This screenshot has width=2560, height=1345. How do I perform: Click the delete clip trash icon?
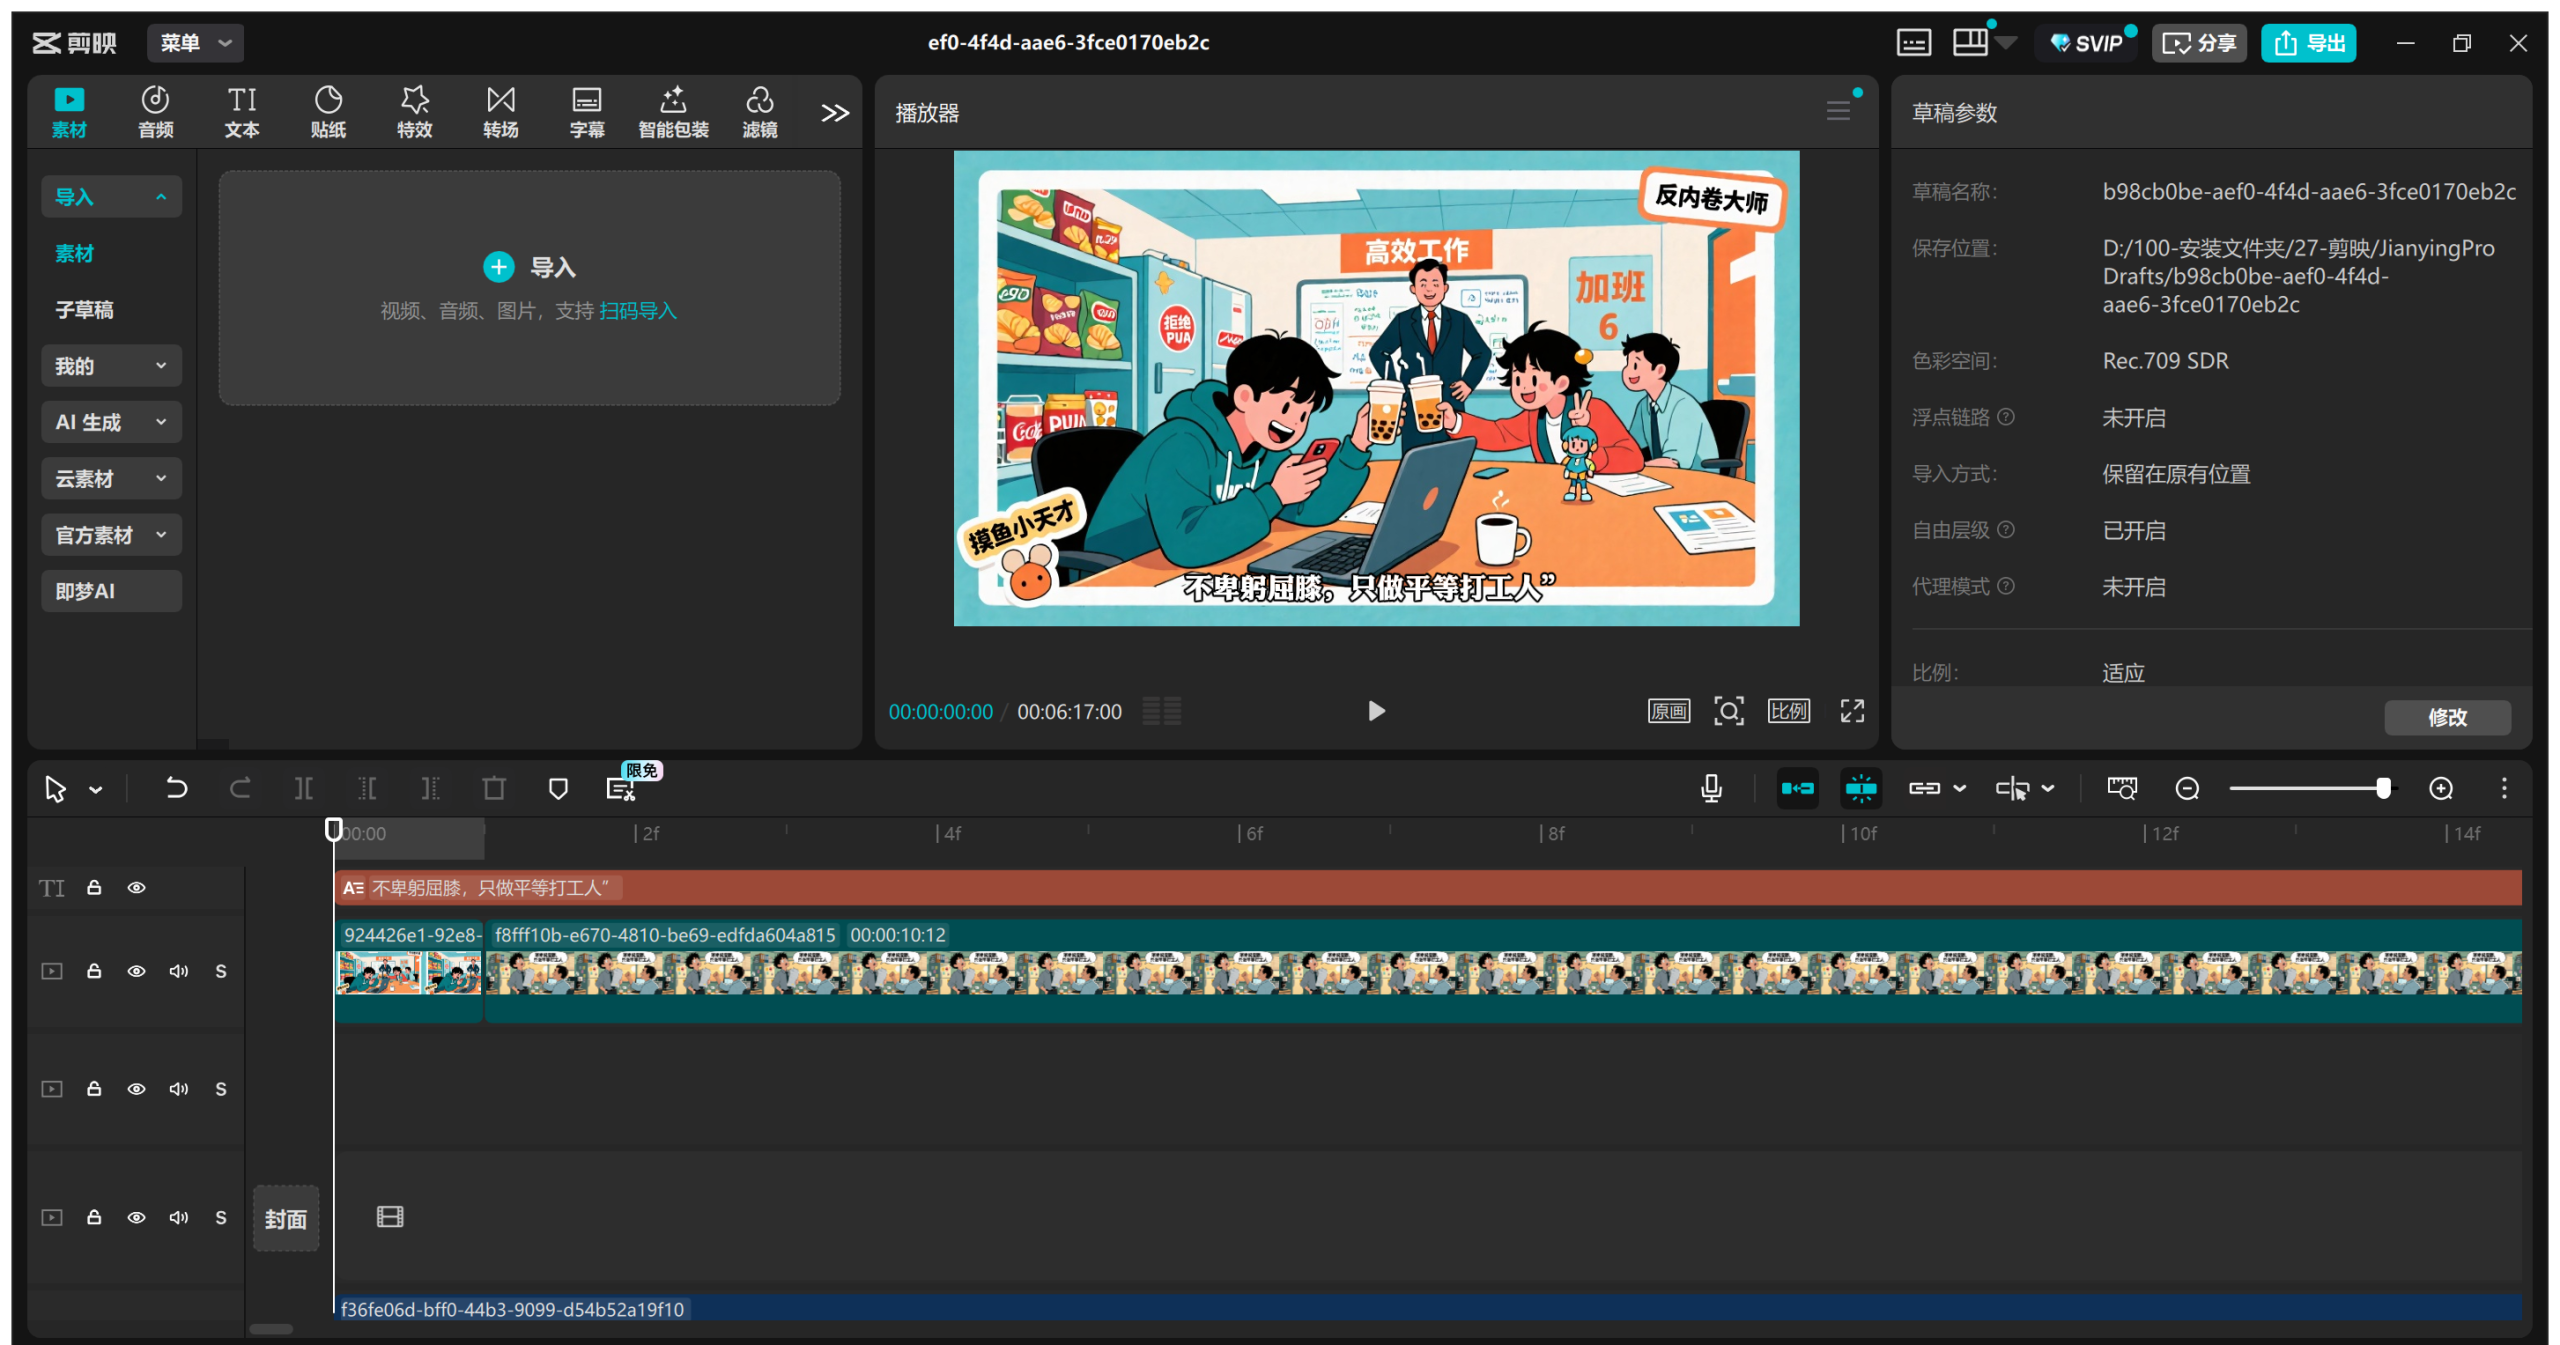tap(494, 788)
